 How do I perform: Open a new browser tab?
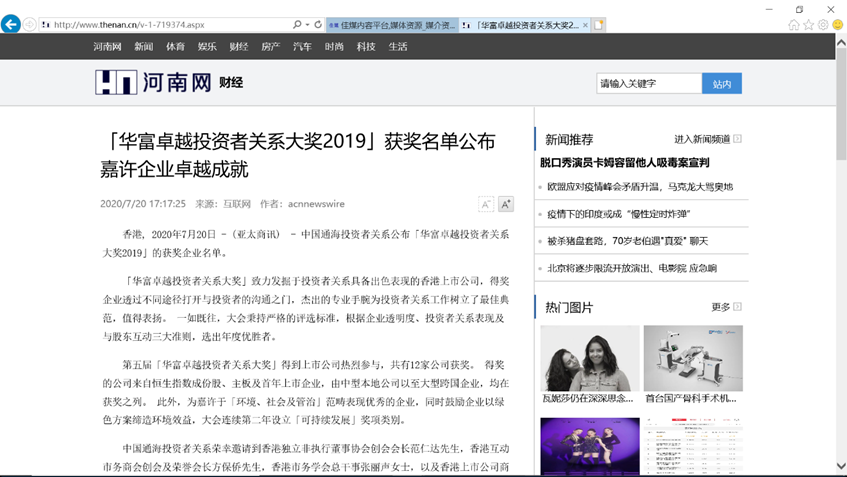click(599, 25)
